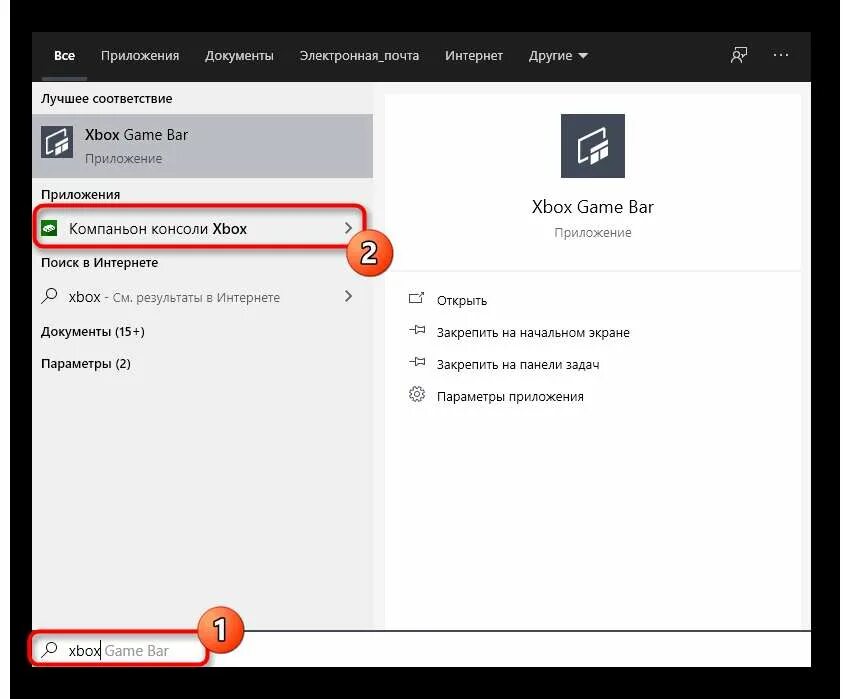Expand Компаньон консоли Xbox chevron arrow
This screenshot has height=699, width=843.
(348, 228)
